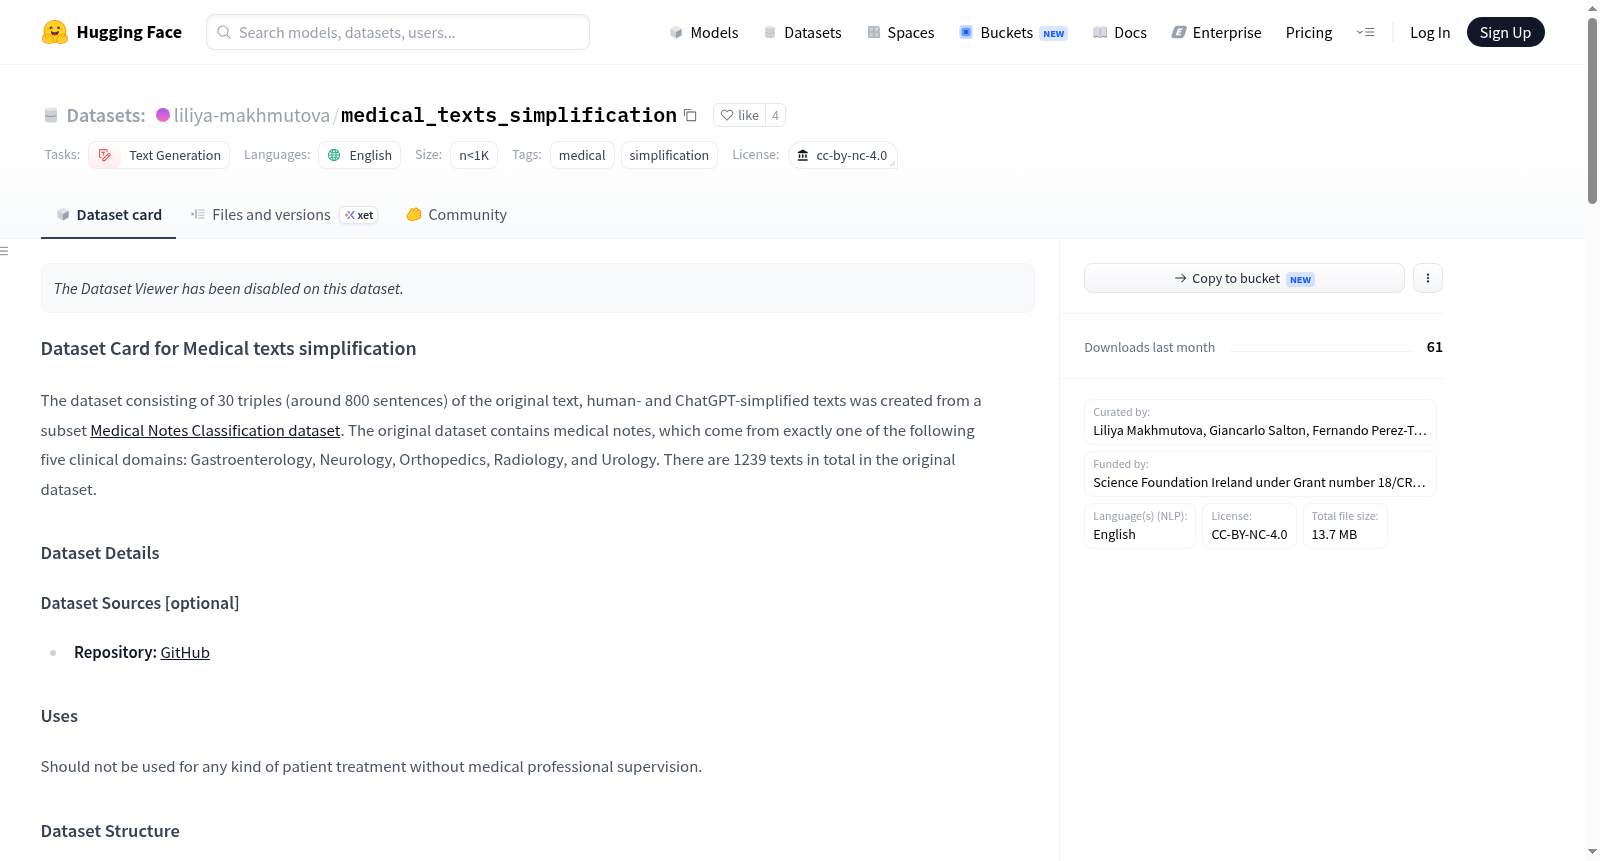Screen dimensions: 1600x861
Task: Click the Sign Up button
Action: (1505, 32)
